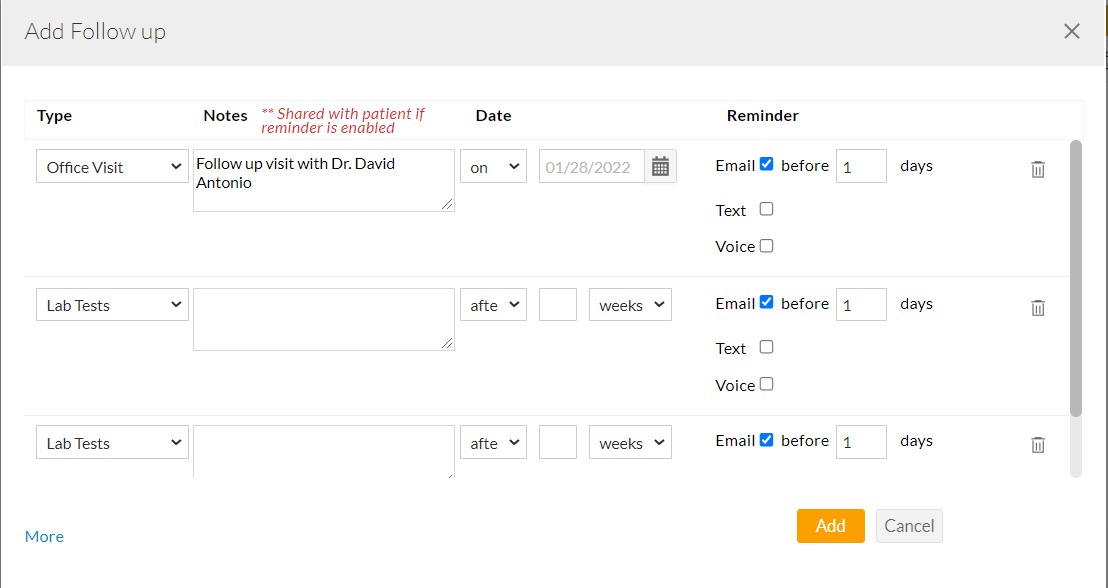This screenshot has width=1108, height=588.
Task: Uncheck Email reminder for Office Visit
Action: (x=767, y=164)
